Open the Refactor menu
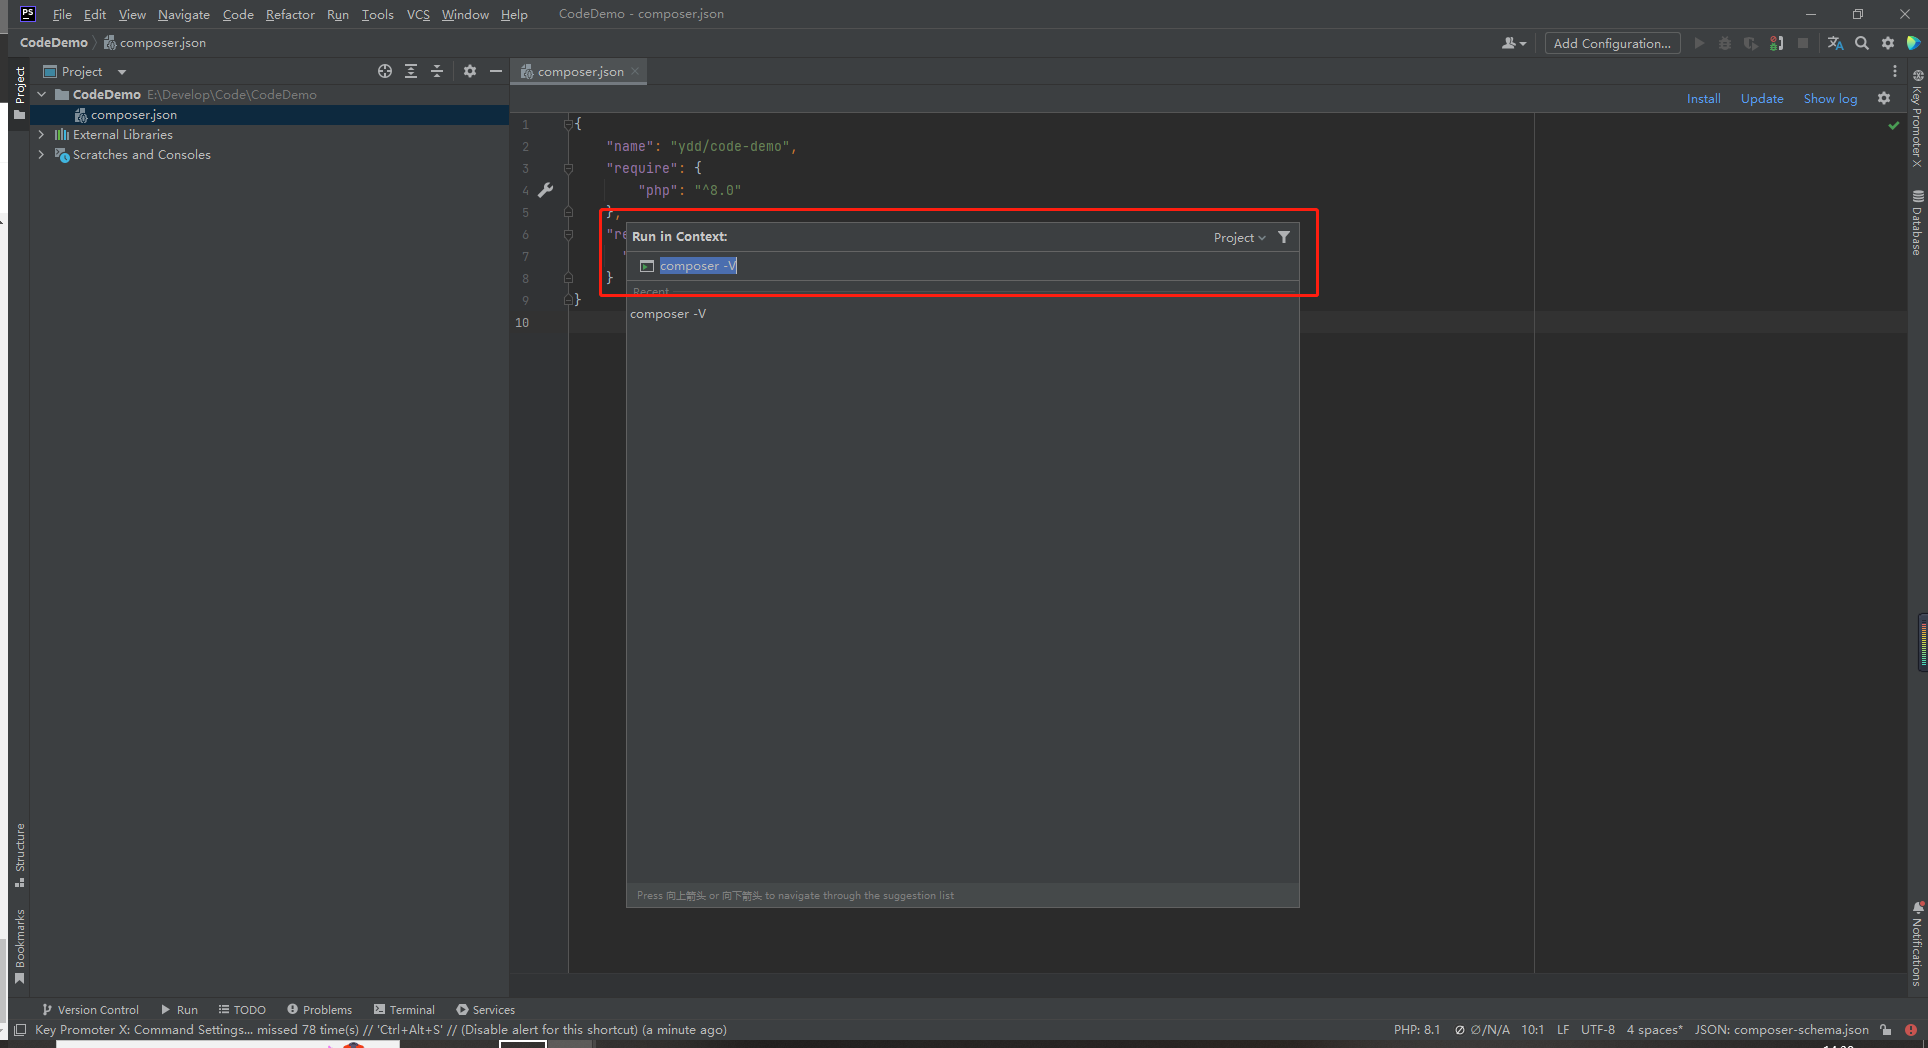The width and height of the screenshot is (1928, 1048). click(x=290, y=14)
